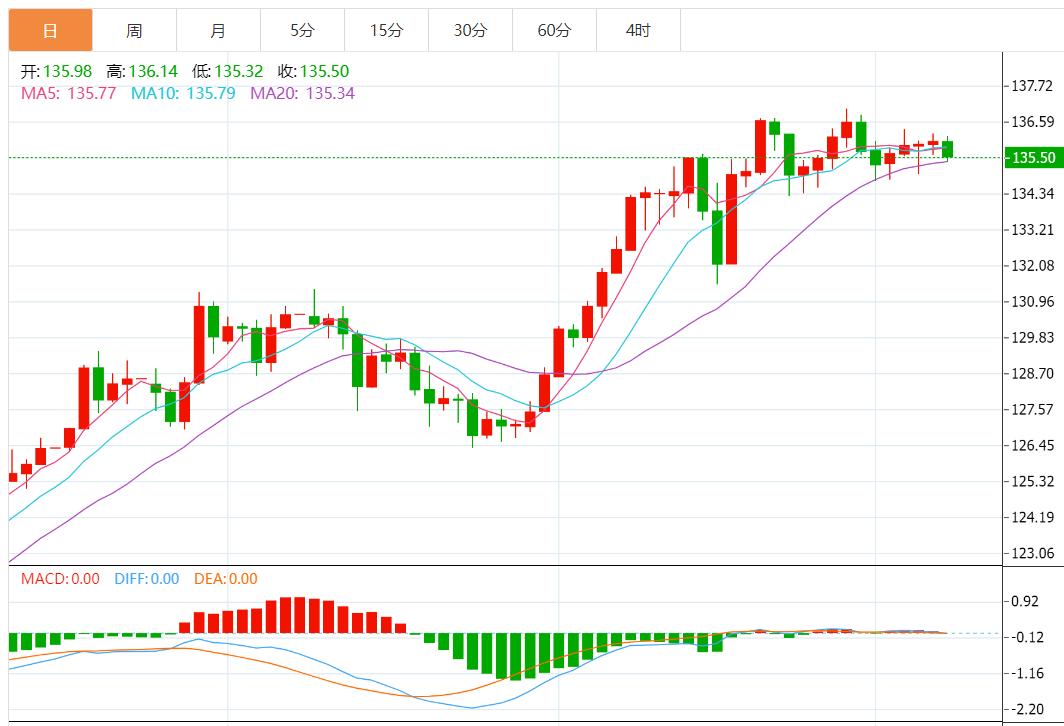This screenshot has width=1064, height=726.
Task: Click the MA10: 135.79 label
Action: tap(183, 93)
